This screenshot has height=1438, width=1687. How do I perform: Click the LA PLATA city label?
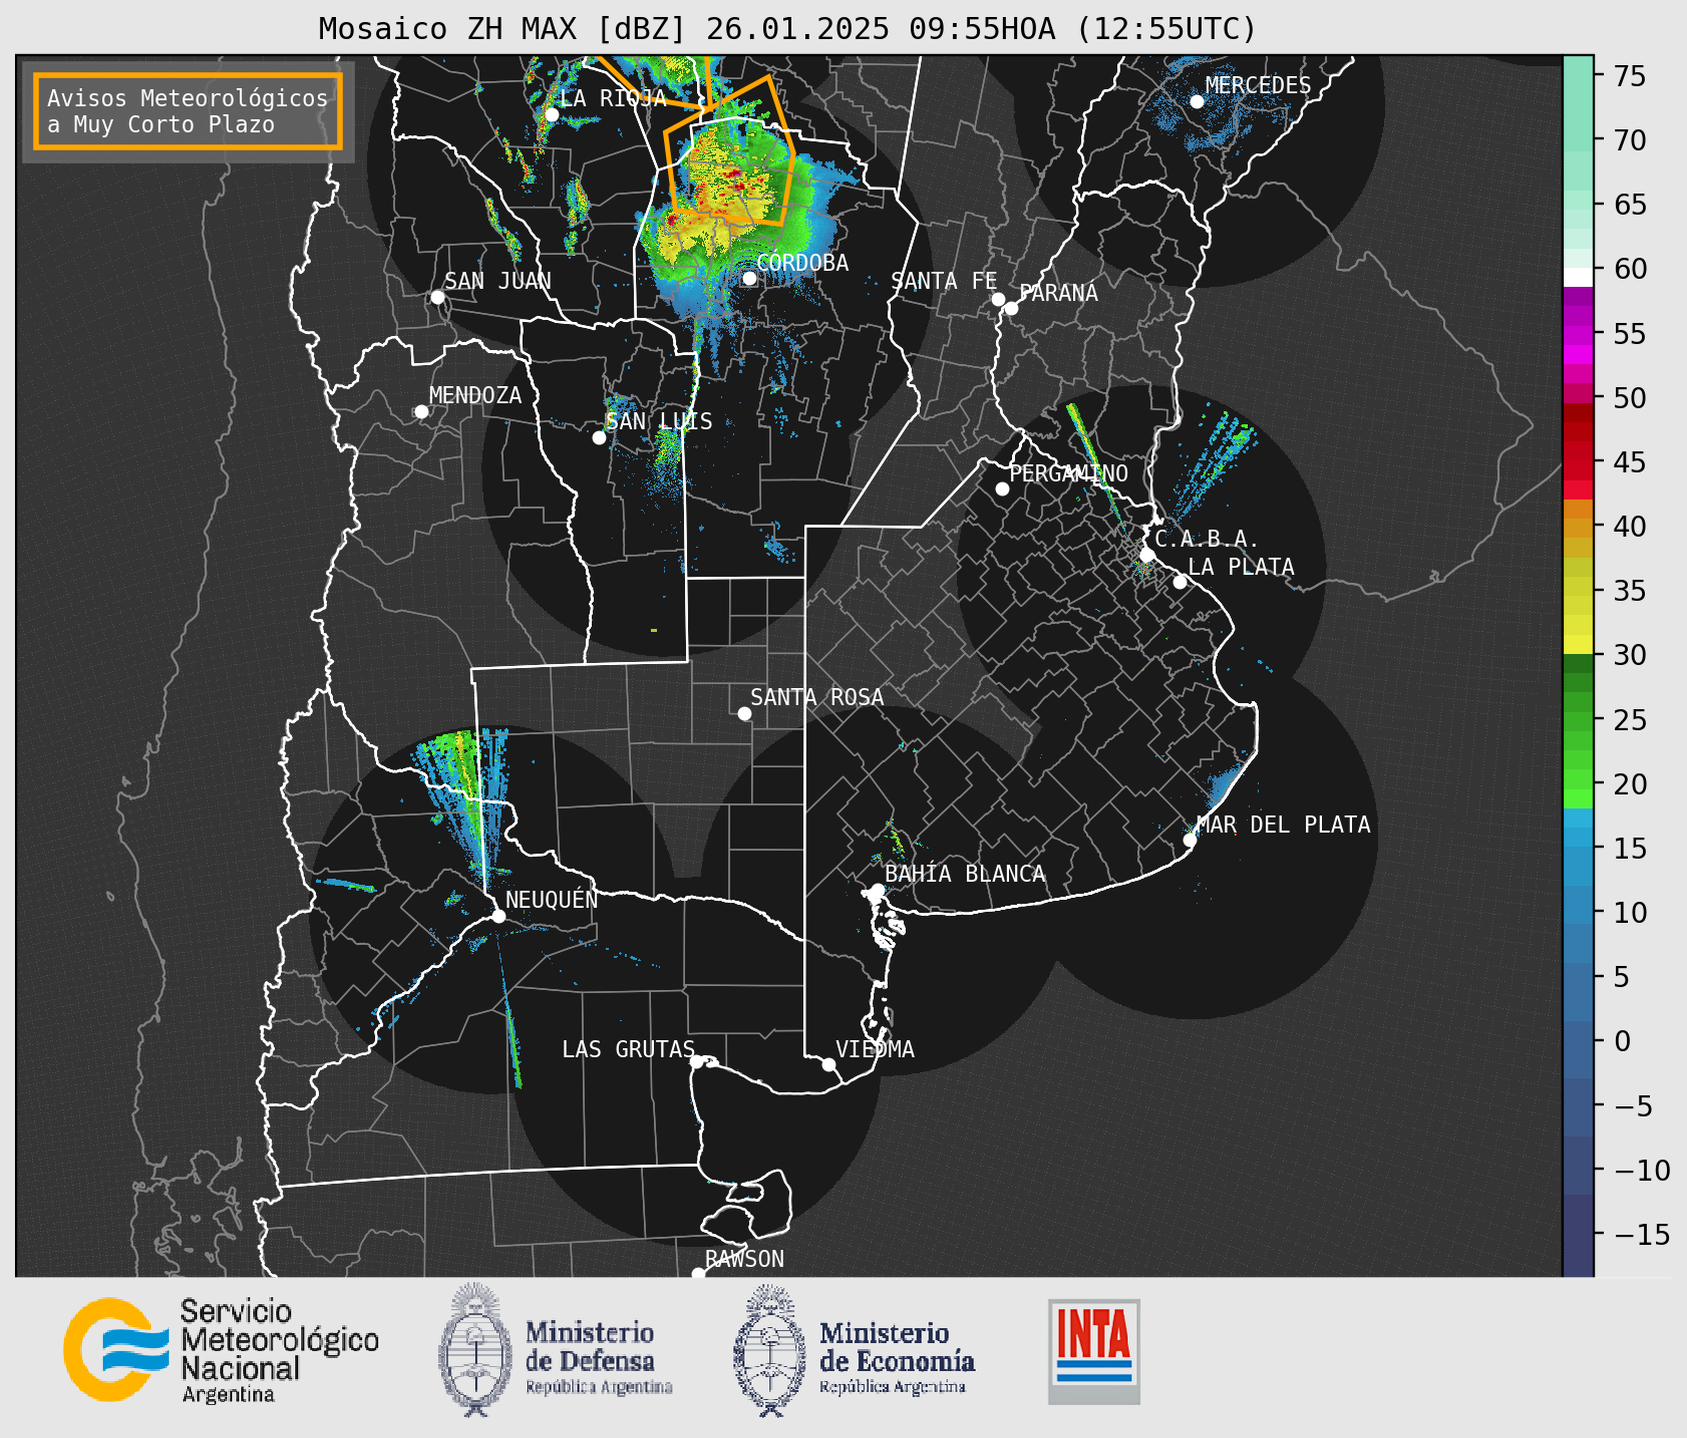1241,567
